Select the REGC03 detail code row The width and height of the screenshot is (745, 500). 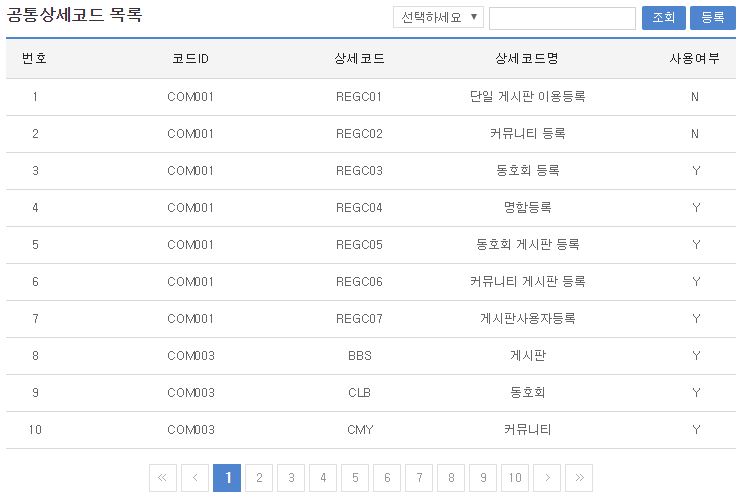(359, 171)
